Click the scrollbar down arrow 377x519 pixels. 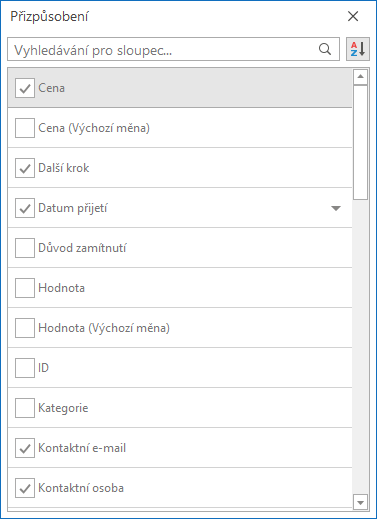[360, 502]
